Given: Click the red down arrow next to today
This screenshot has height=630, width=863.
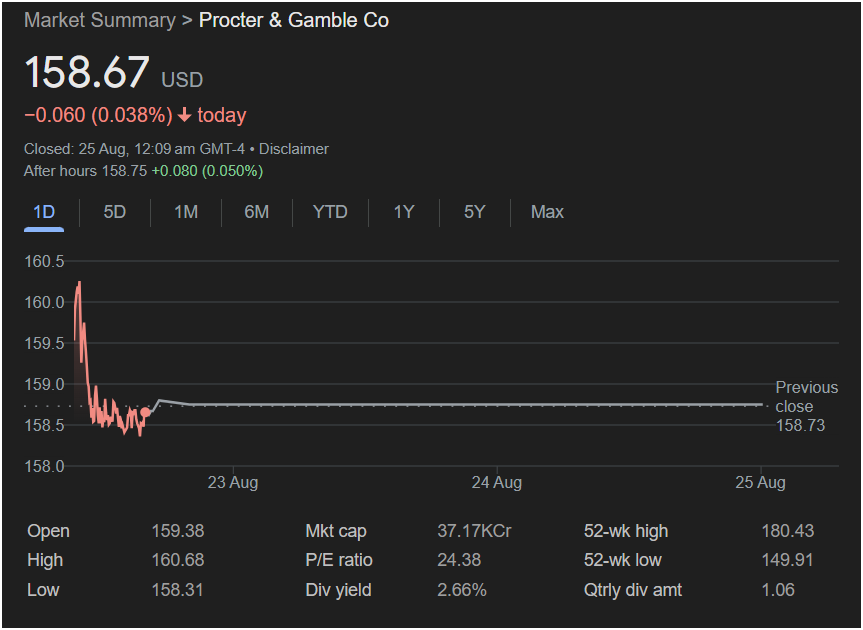Looking at the screenshot, I should click(184, 115).
